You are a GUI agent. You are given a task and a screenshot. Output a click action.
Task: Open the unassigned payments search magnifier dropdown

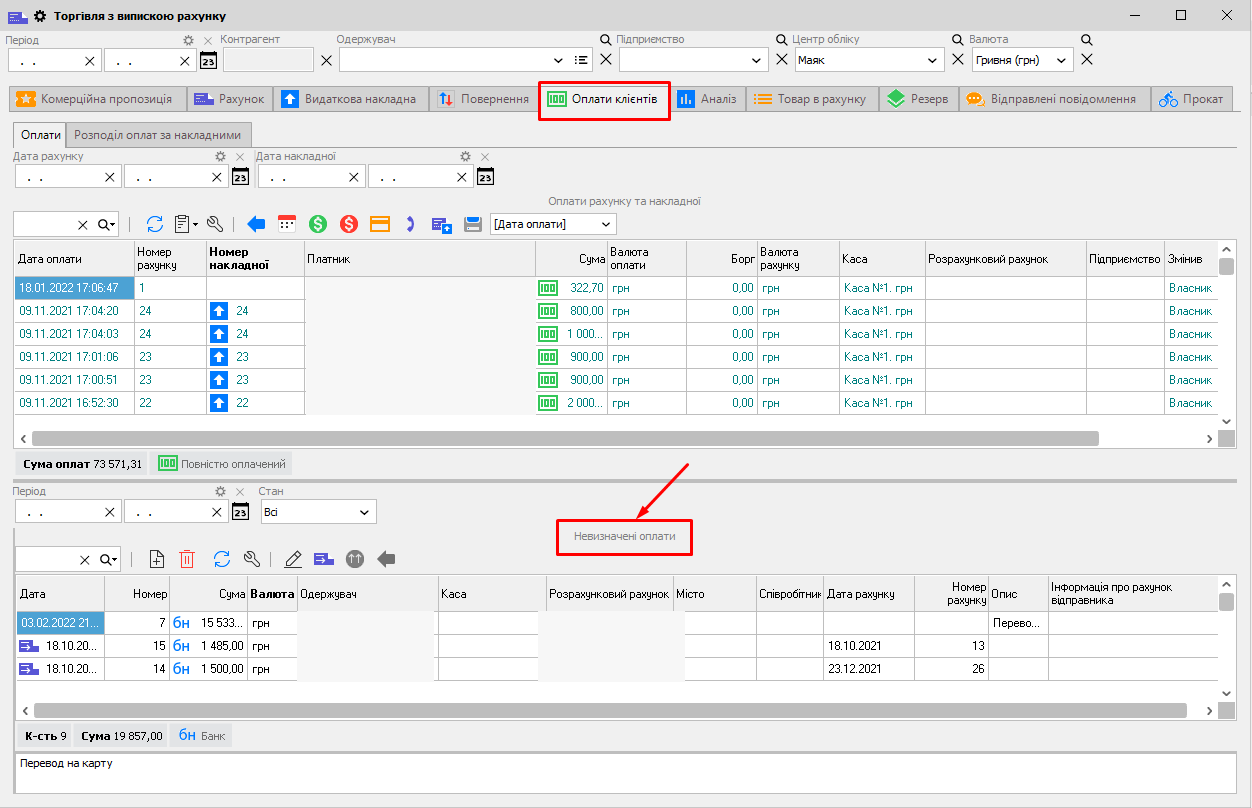click(x=108, y=560)
